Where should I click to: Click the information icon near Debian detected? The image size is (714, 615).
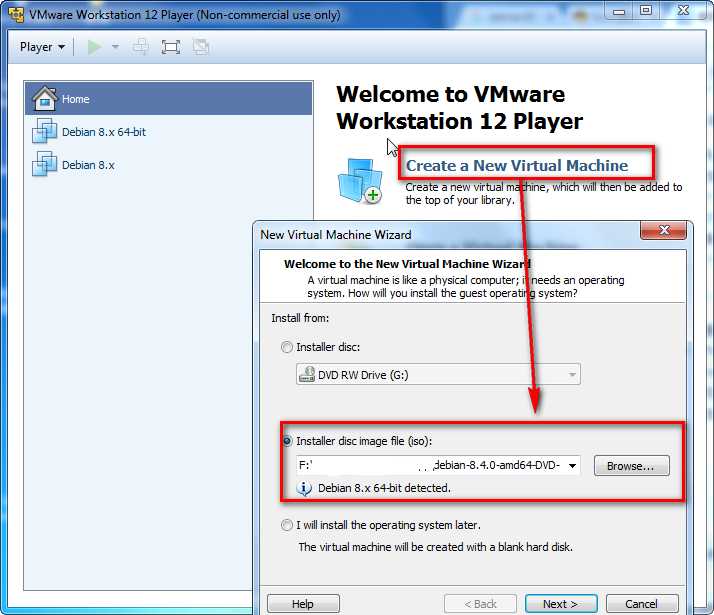tap(304, 488)
